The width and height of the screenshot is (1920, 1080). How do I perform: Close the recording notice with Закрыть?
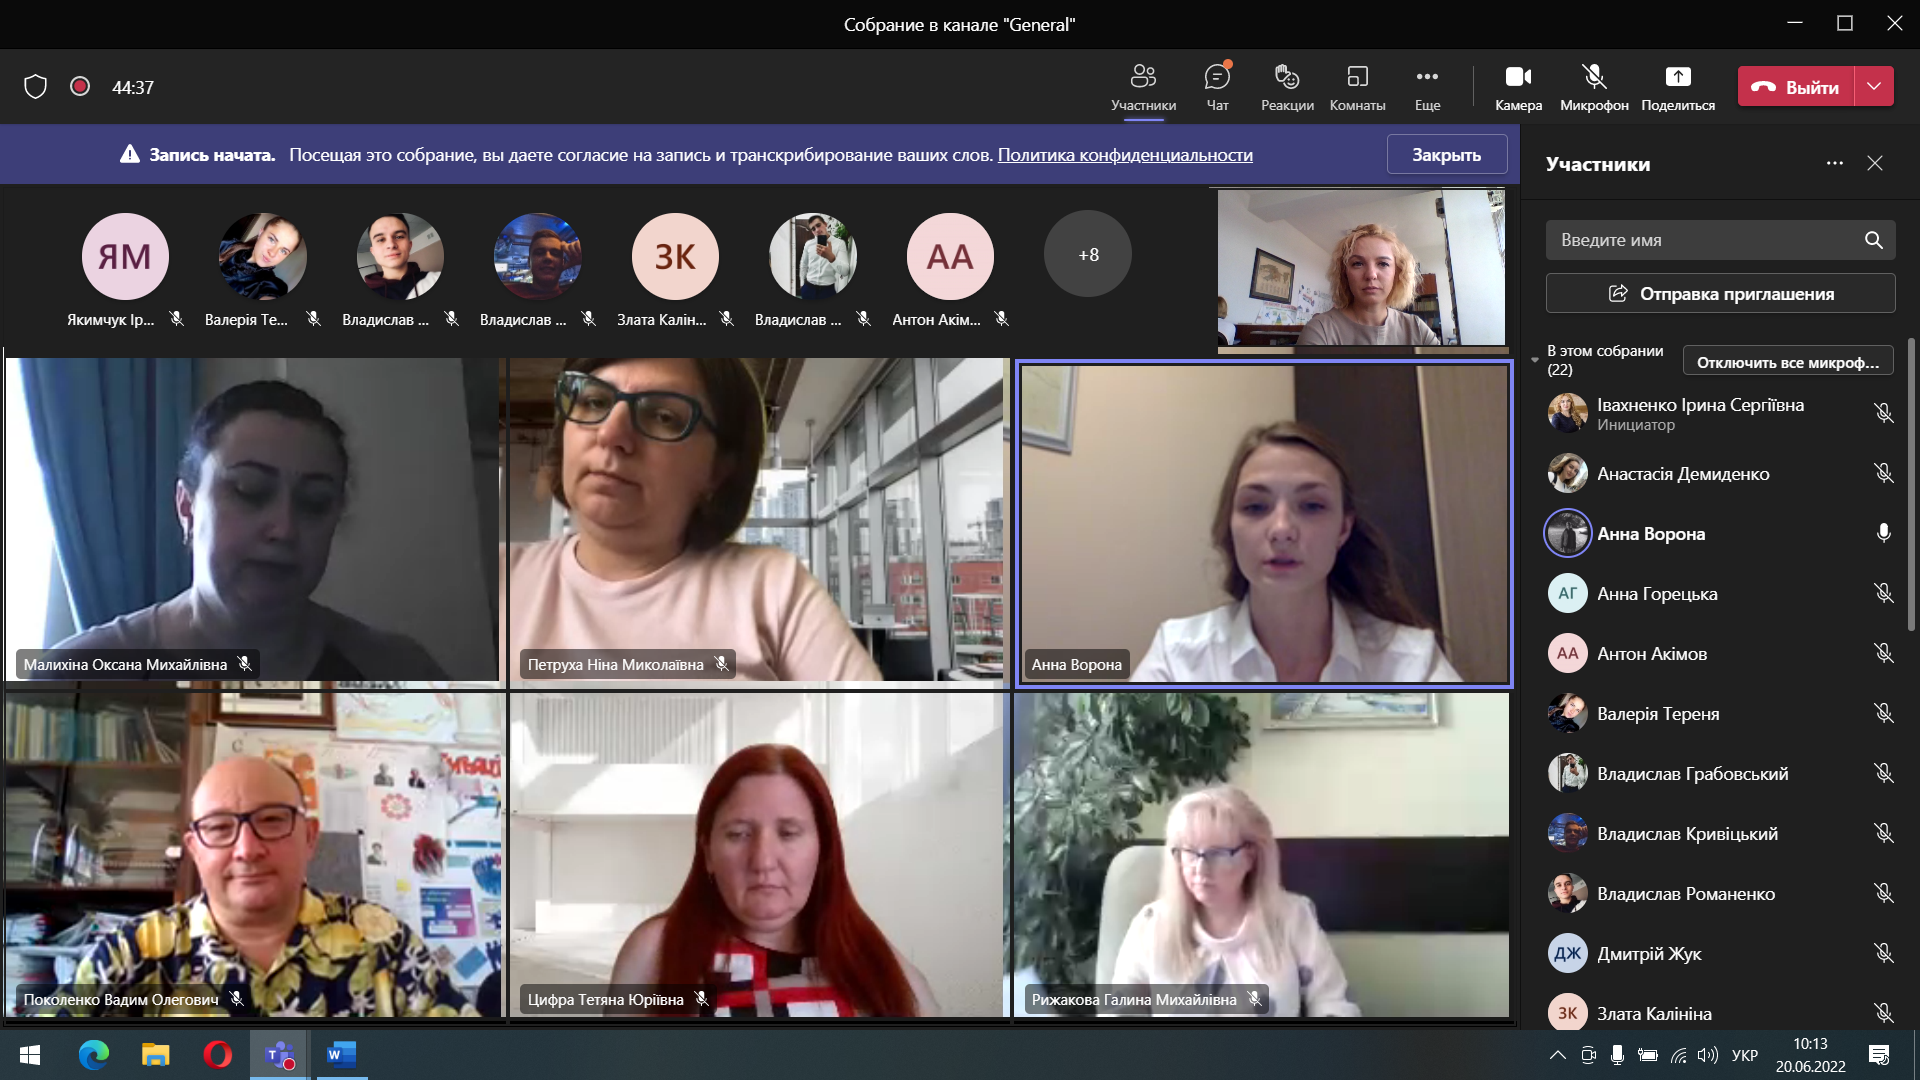1446,155
